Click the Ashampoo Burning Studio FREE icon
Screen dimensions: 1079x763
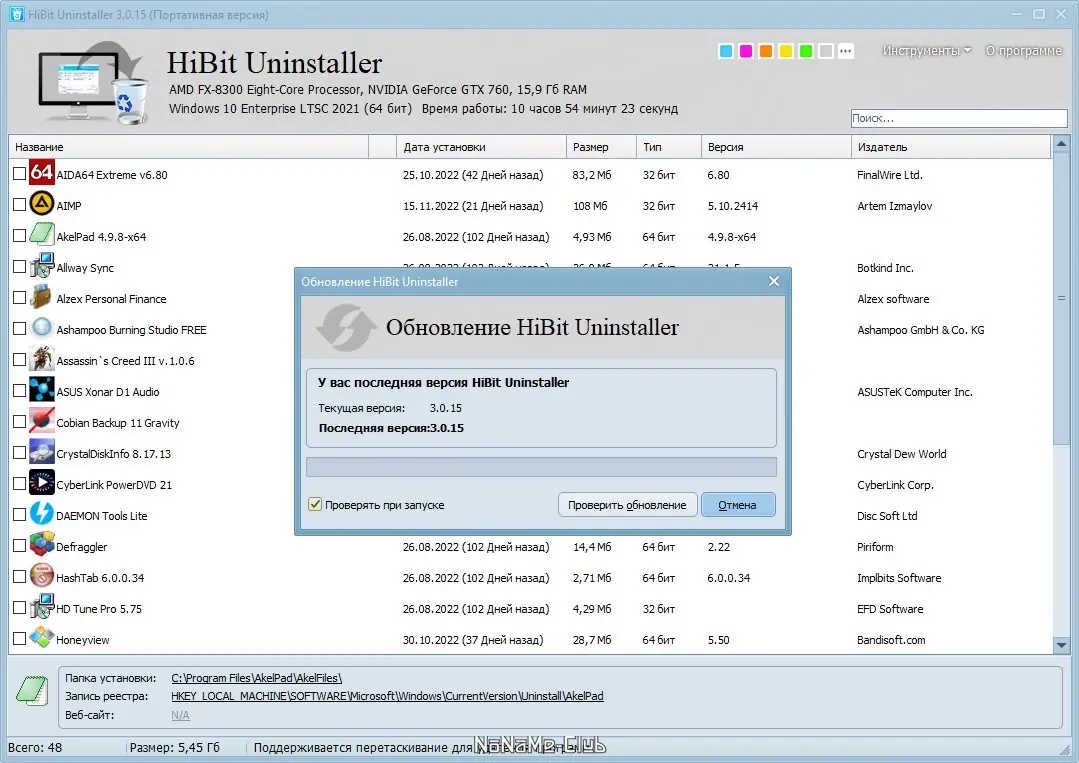(41, 327)
